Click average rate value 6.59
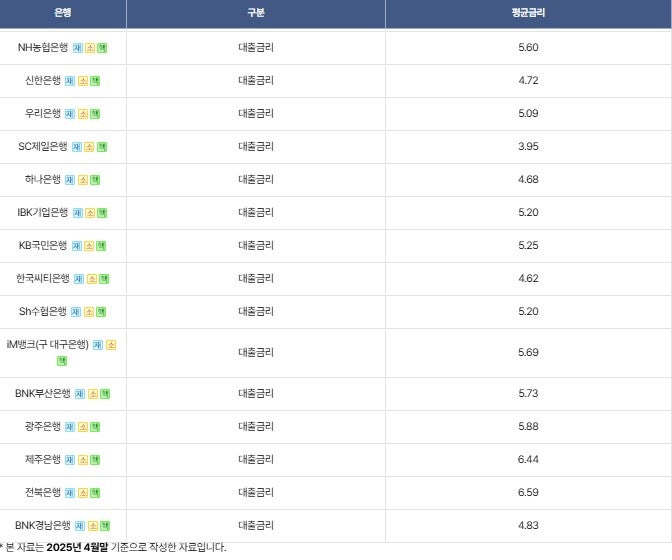This screenshot has height=560, width=672. [528, 492]
